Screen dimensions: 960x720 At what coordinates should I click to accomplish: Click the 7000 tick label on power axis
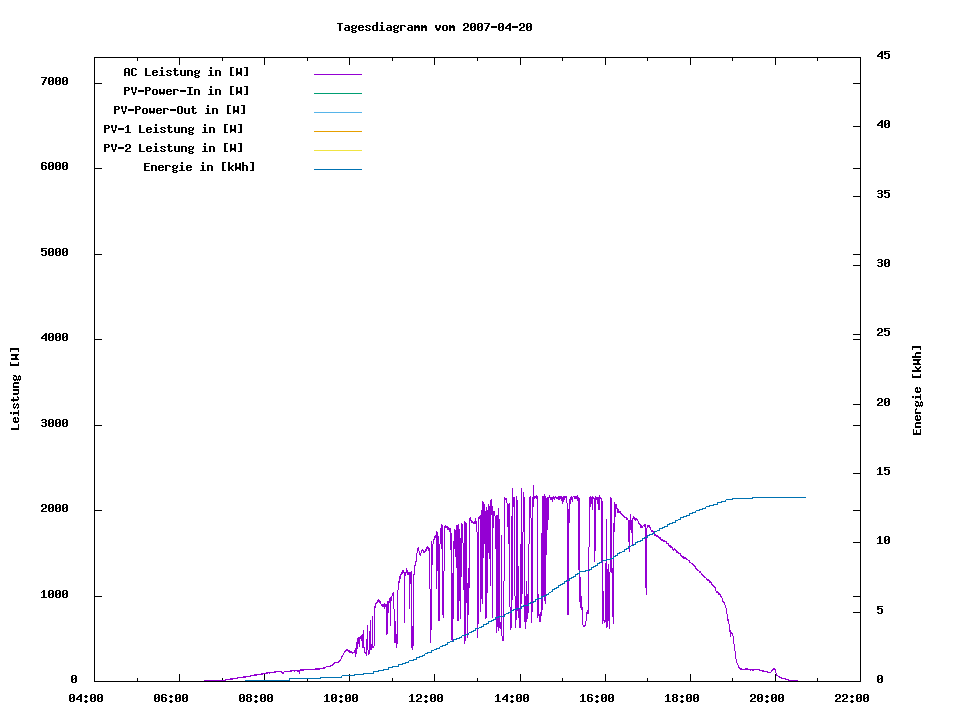coord(54,81)
